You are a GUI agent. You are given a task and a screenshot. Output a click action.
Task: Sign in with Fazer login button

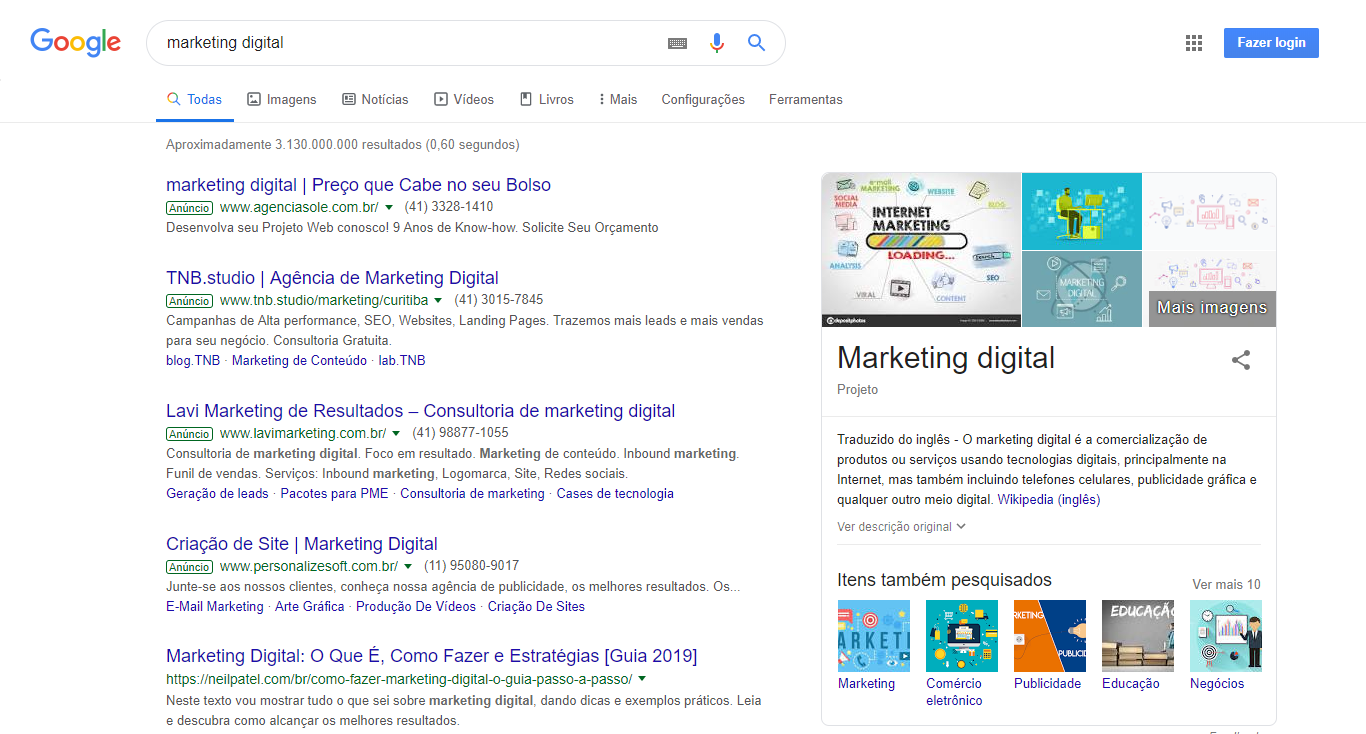click(x=1271, y=43)
